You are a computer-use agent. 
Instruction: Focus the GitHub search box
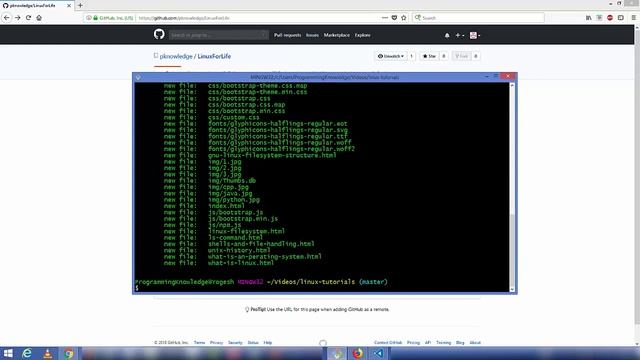(219, 36)
